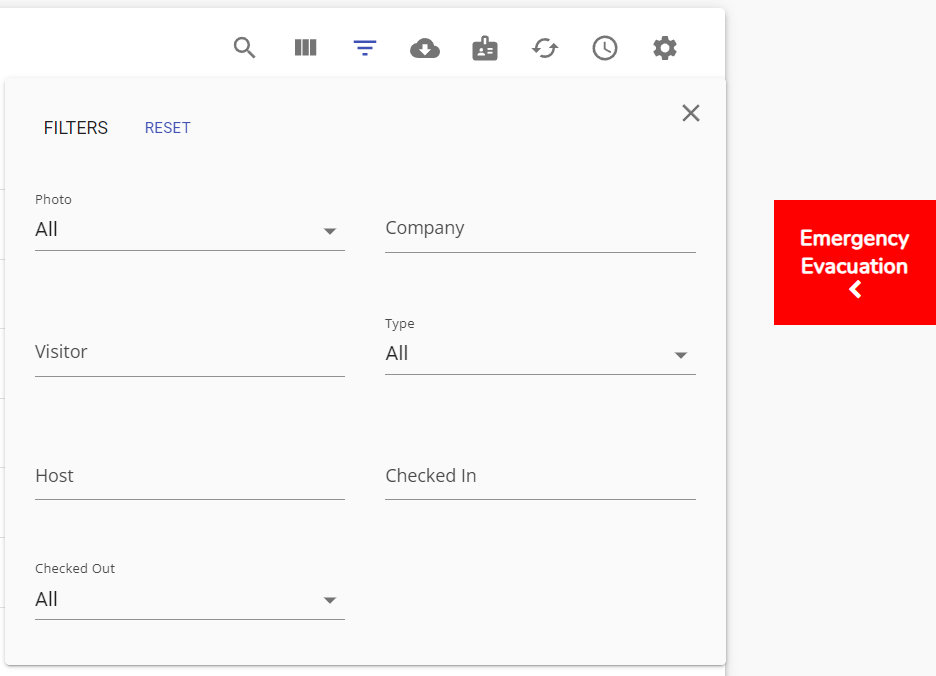The image size is (936, 676).
Task: Refresh the visitor list
Action: pos(544,47)
